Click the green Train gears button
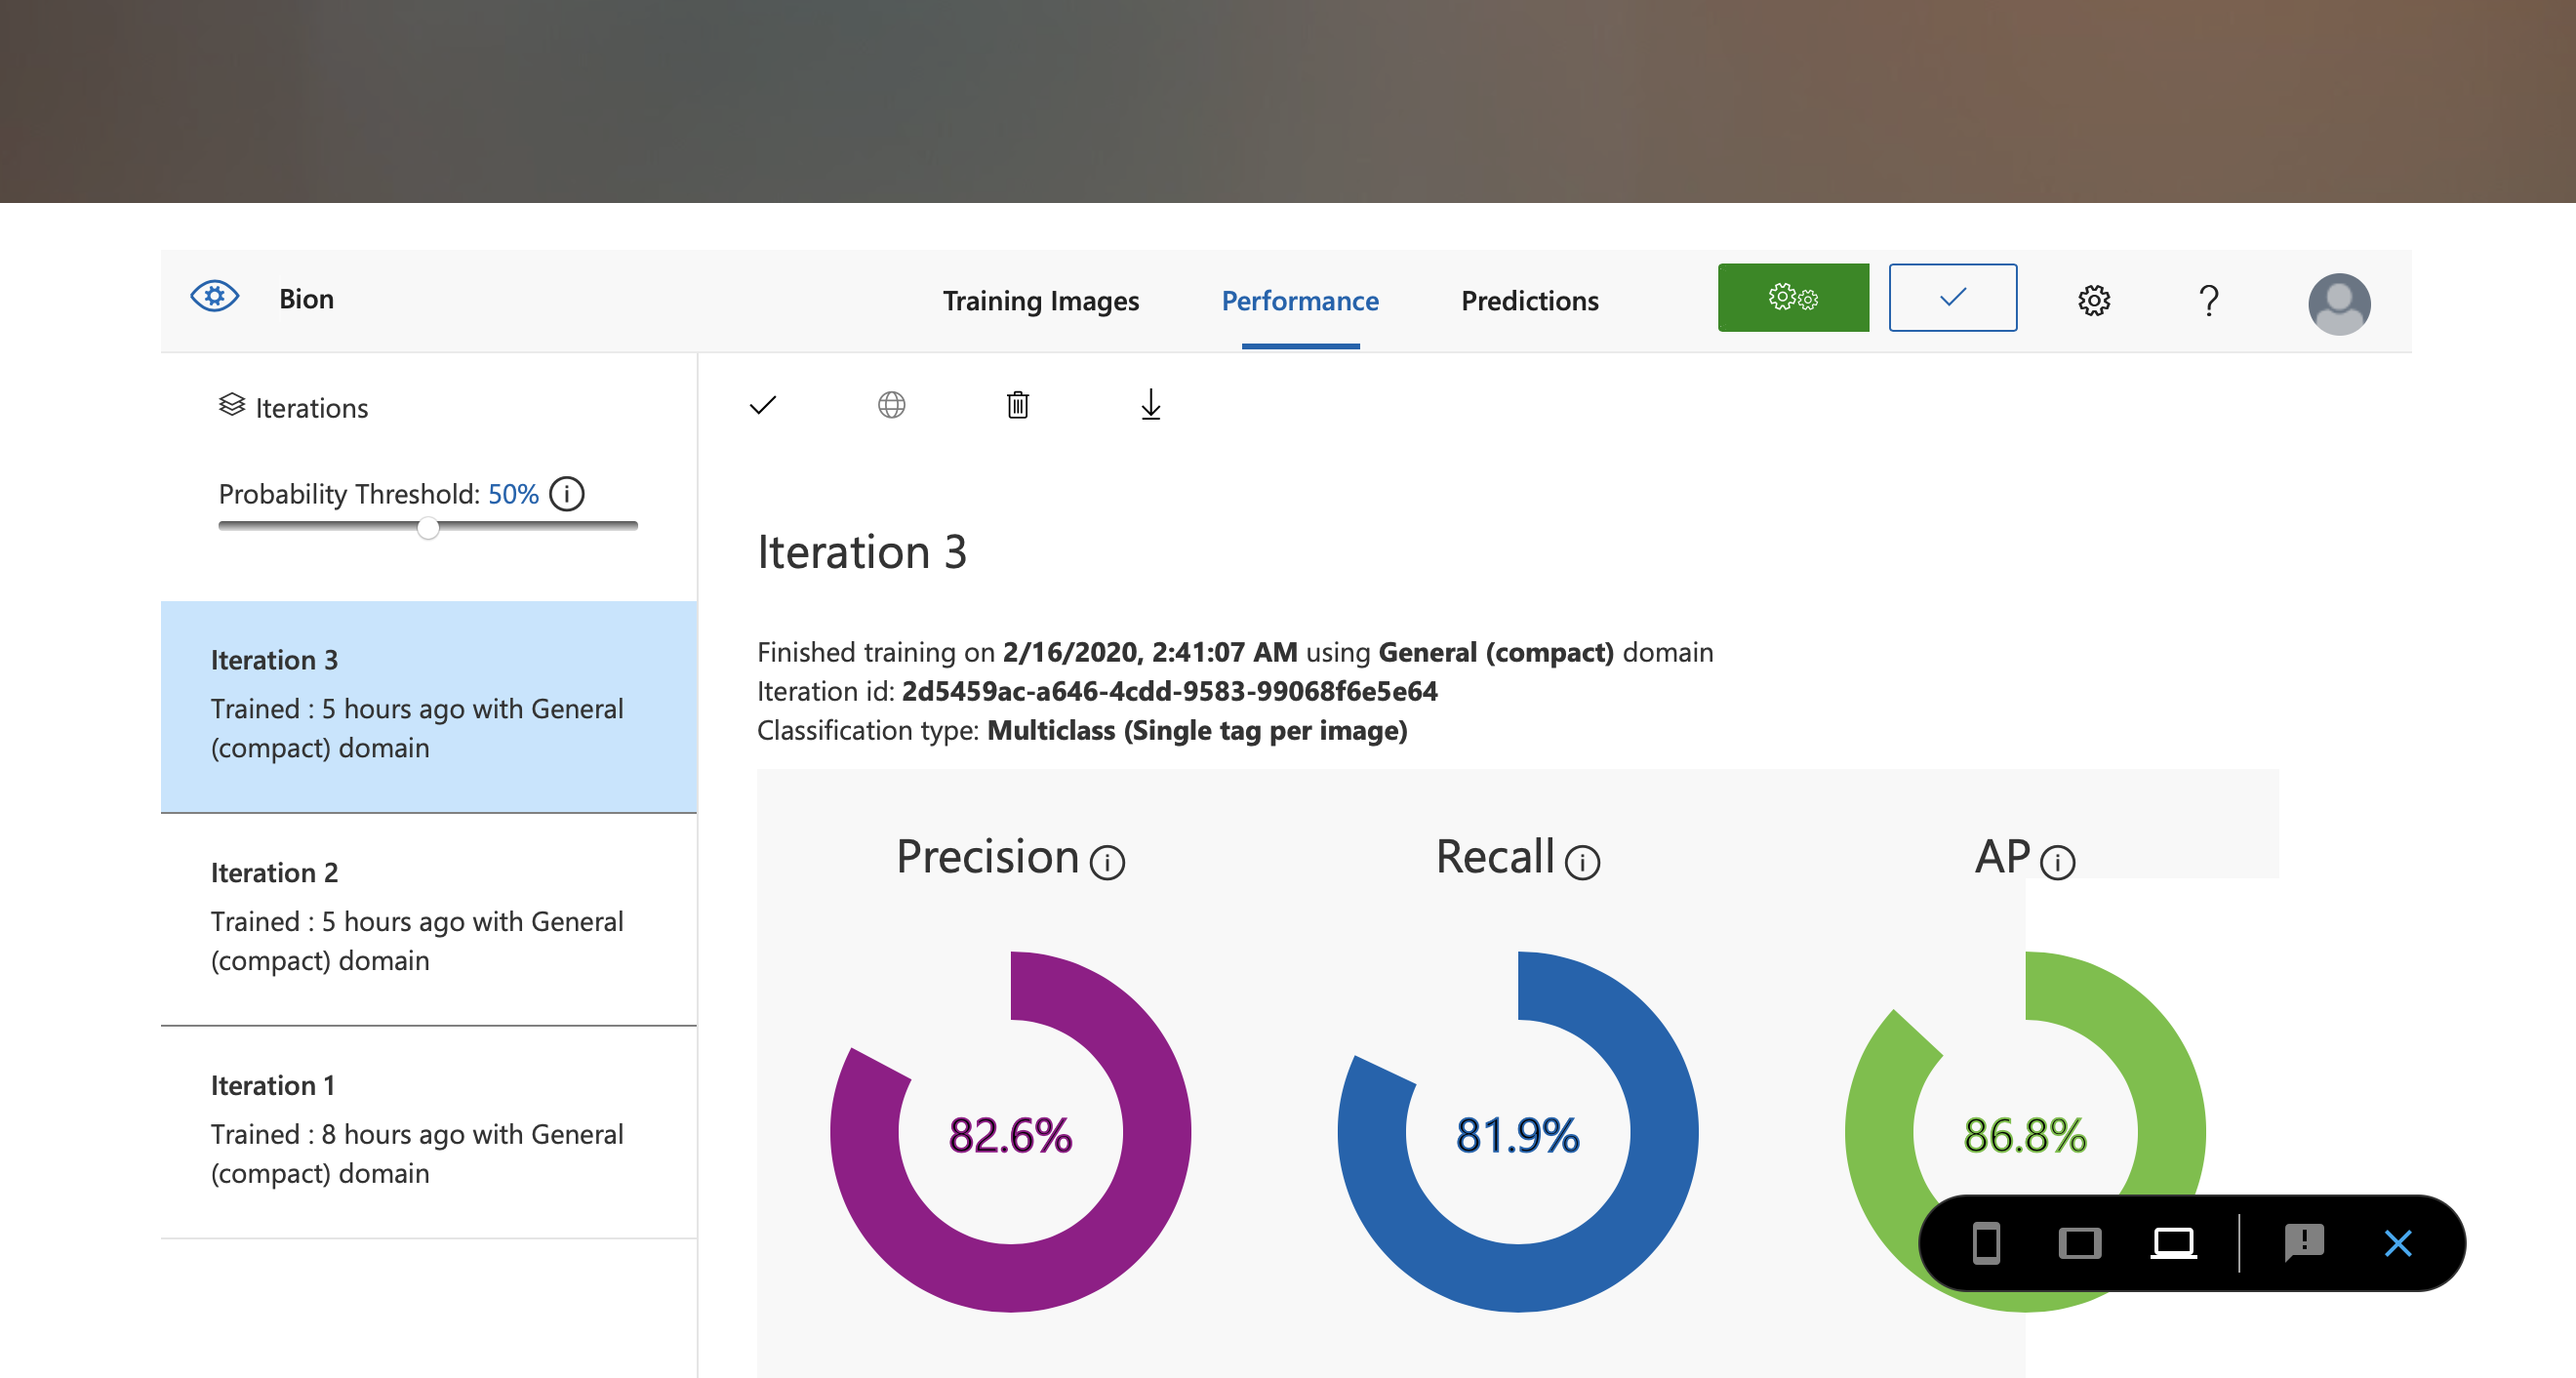The image size is (2576, 1378). (x=1792, y=298)
